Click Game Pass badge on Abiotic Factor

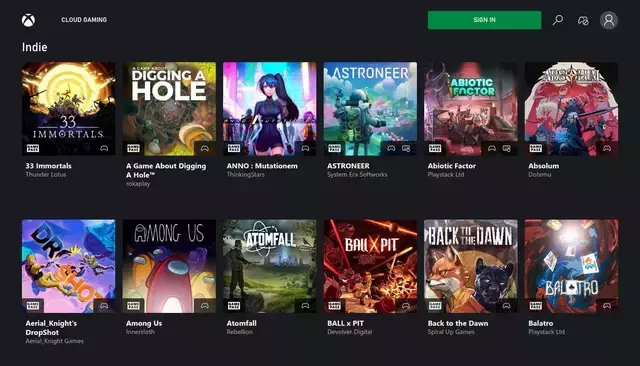coord(435,148)
